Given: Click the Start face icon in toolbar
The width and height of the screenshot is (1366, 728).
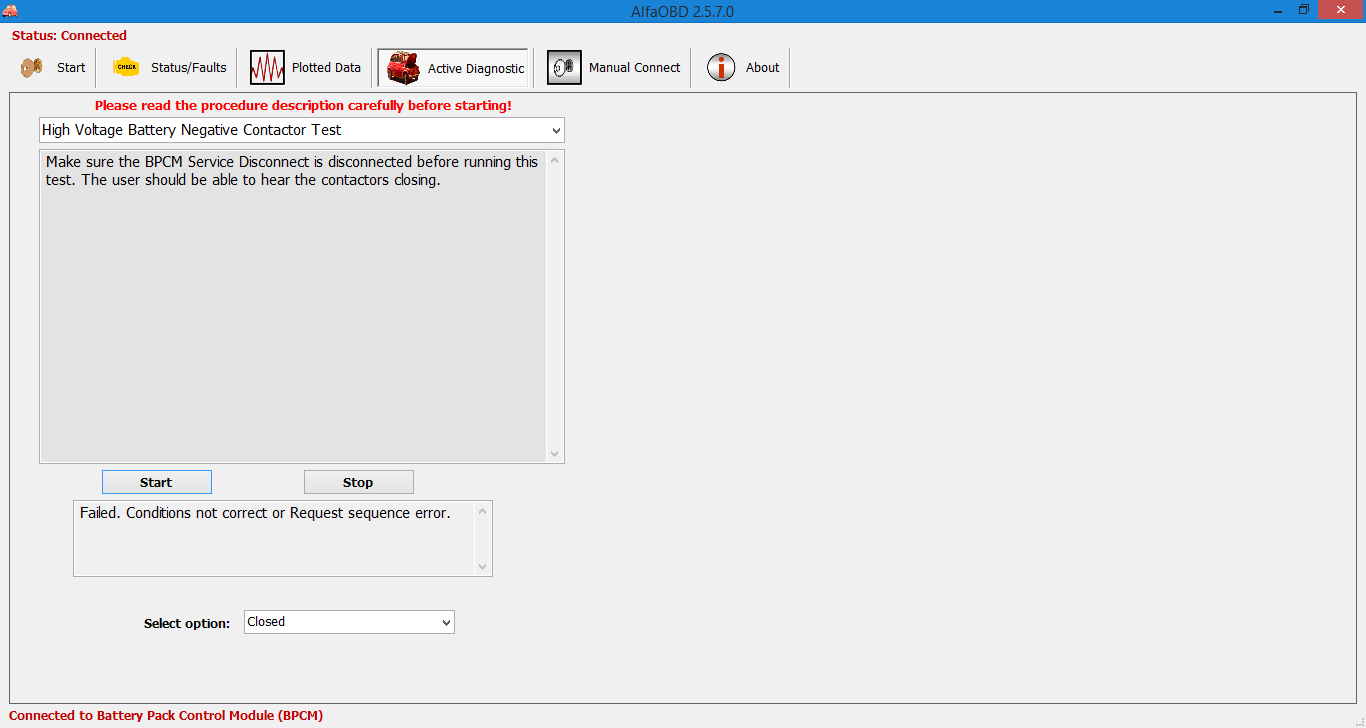Looking at the screenshot, I should pyautogui.click(x=32, y=68).
